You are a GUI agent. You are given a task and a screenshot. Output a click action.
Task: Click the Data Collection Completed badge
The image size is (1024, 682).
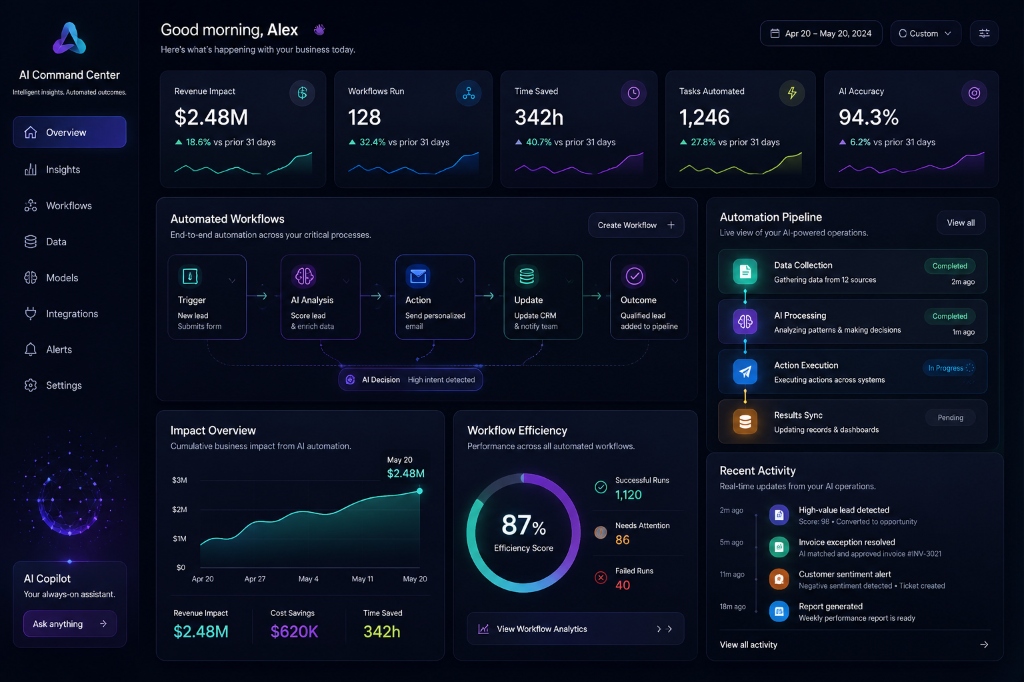tap(950, 266)
